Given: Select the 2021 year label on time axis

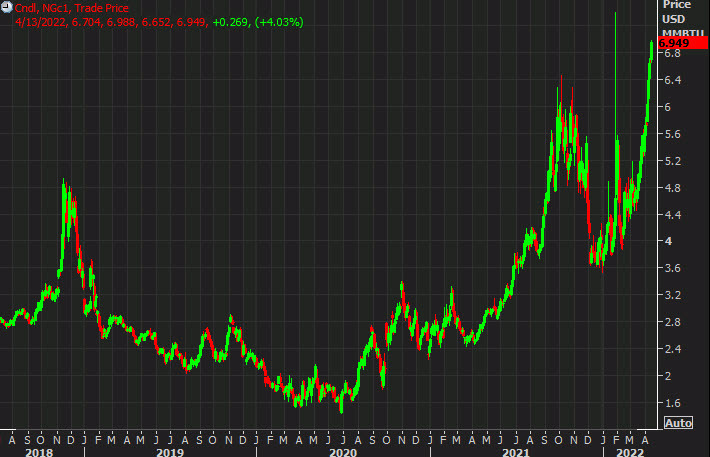Looking at the screenshot, I should pos(514,453).
